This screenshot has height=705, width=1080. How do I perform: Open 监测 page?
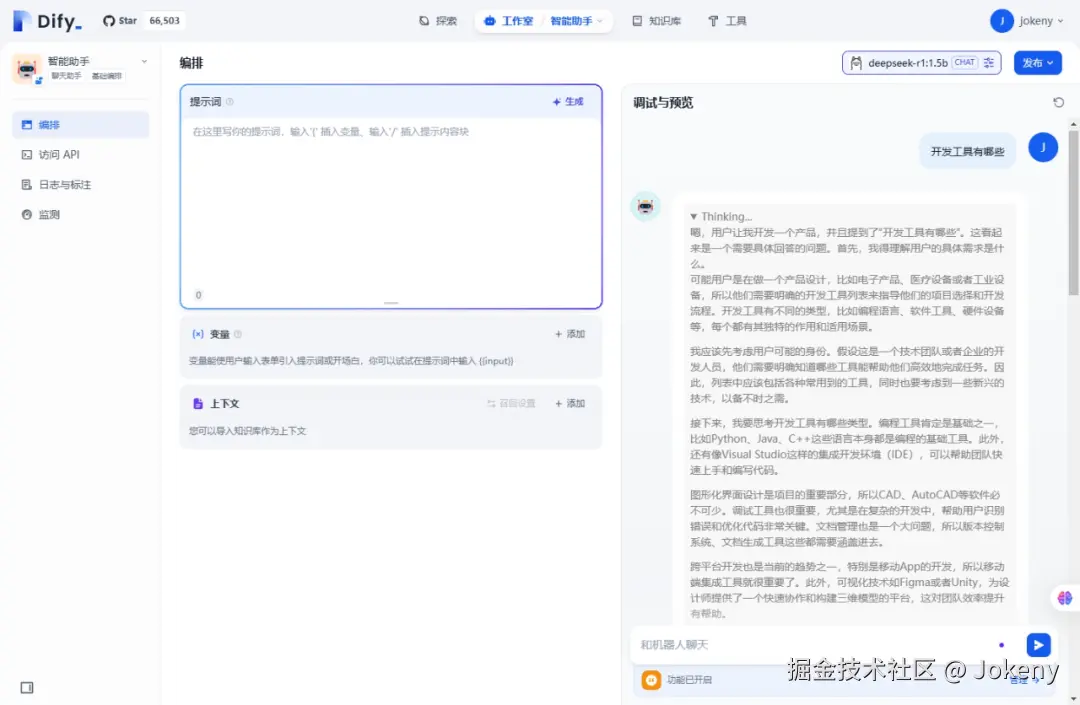(81, 215)
